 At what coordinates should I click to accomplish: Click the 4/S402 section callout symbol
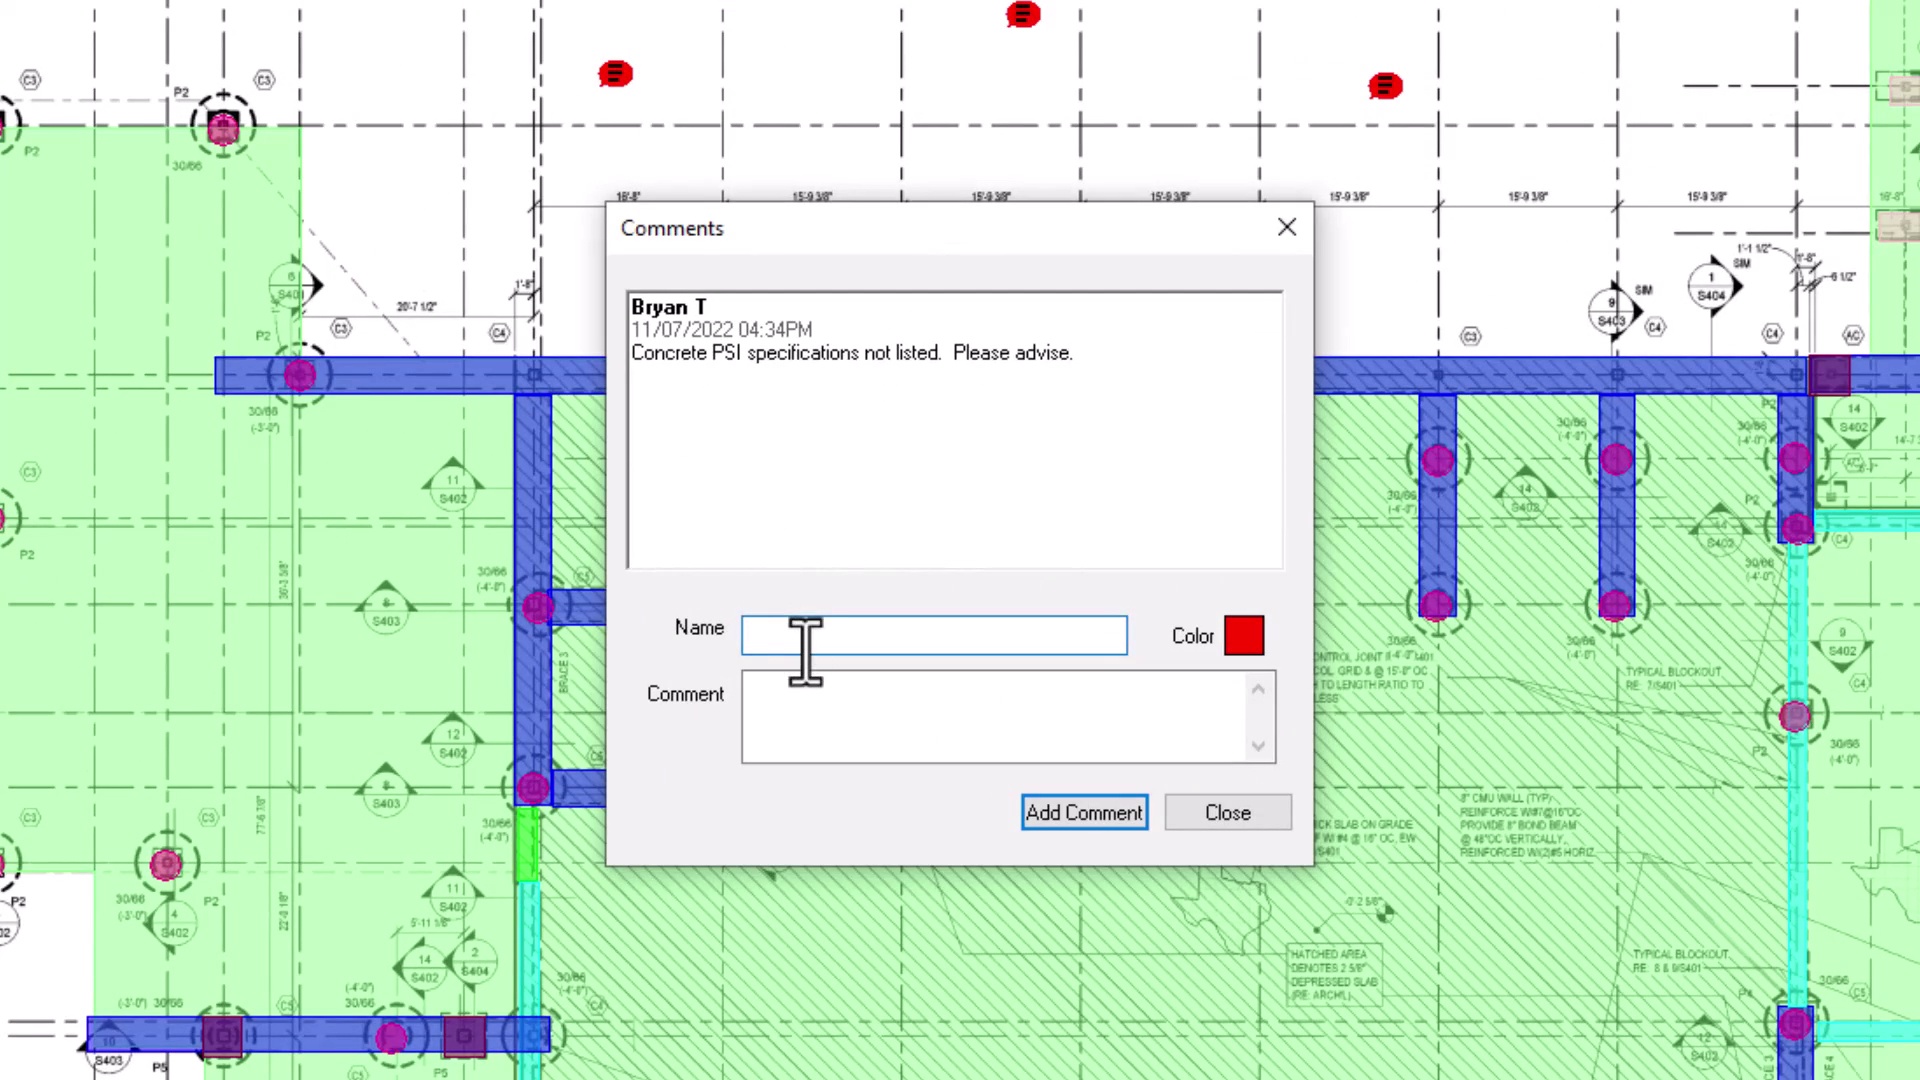tap(174, 924)
